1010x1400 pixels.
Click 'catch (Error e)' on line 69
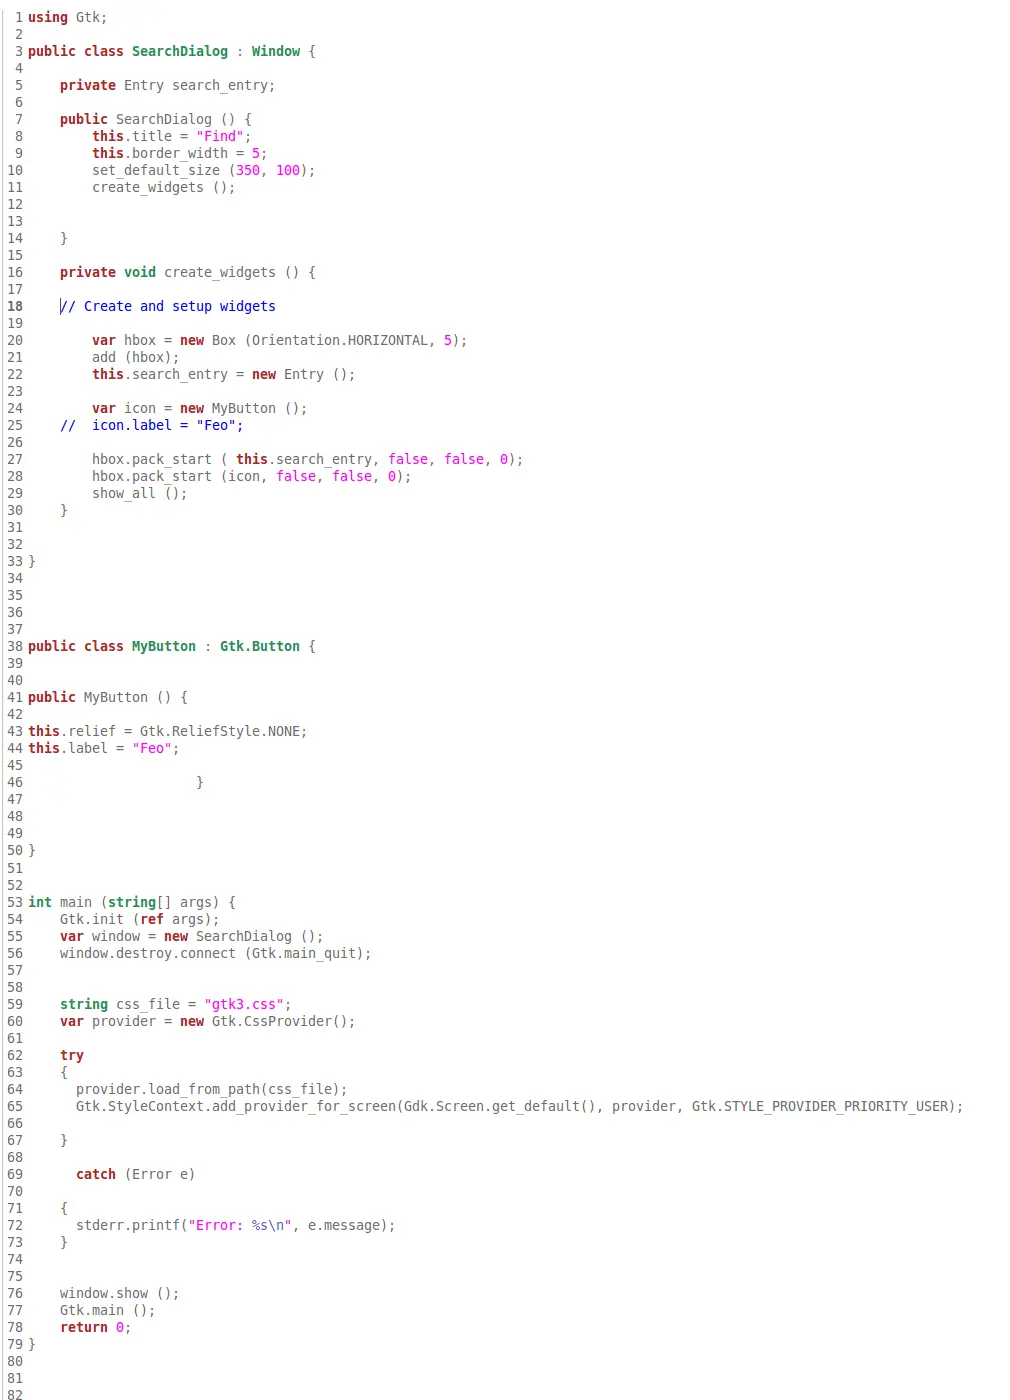(x=136, y=1174)
